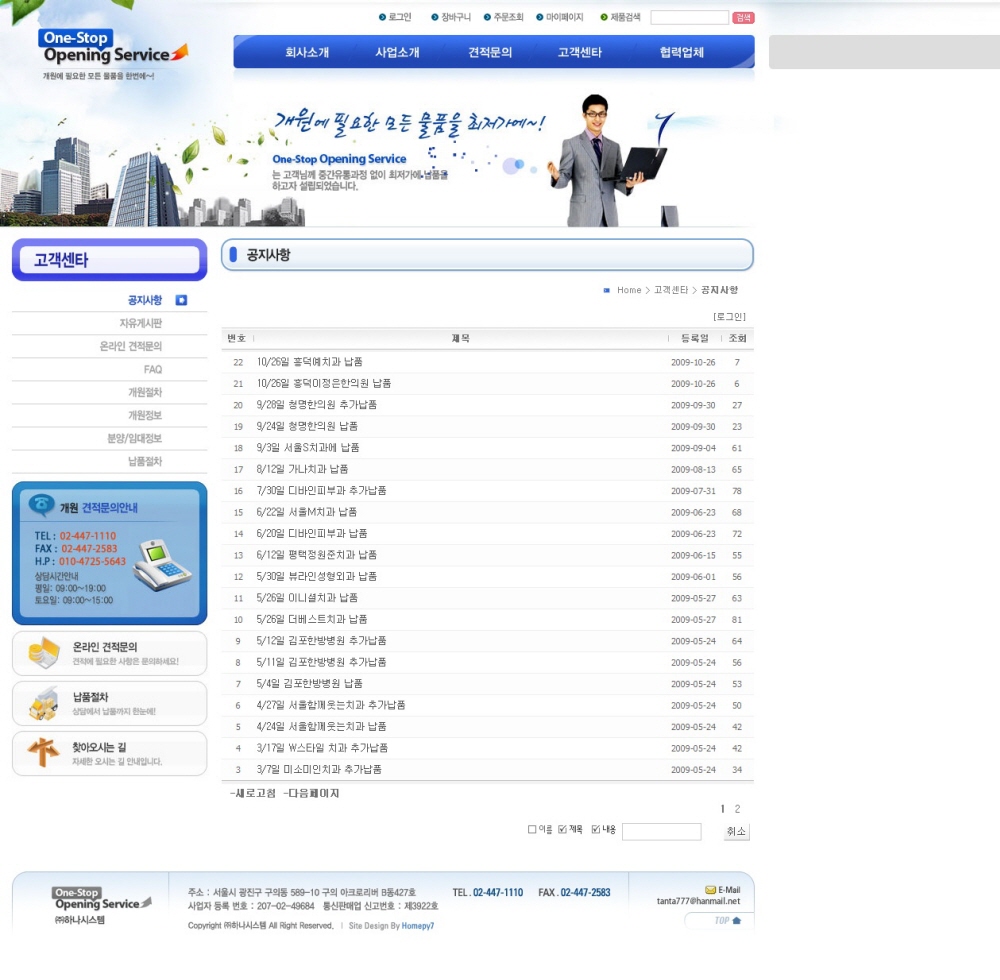Uncheck the 내용 search checkbox
The width and height of the screenshot is (1000, 980).
tap(596, 829)
